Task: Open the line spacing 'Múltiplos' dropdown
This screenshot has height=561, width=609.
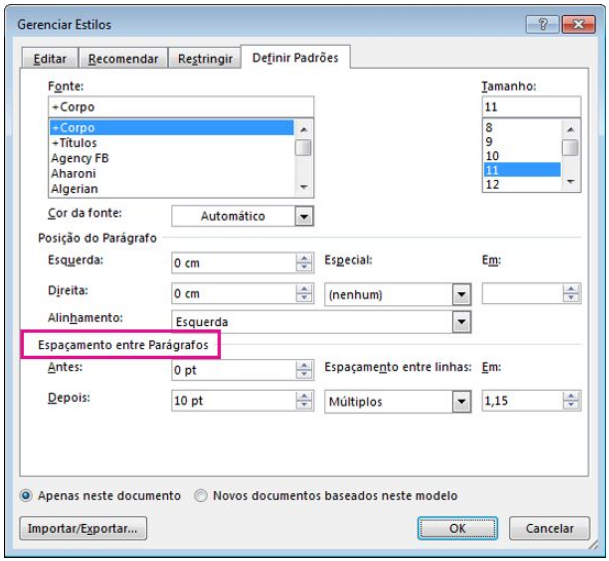Action: pos(461,402)
